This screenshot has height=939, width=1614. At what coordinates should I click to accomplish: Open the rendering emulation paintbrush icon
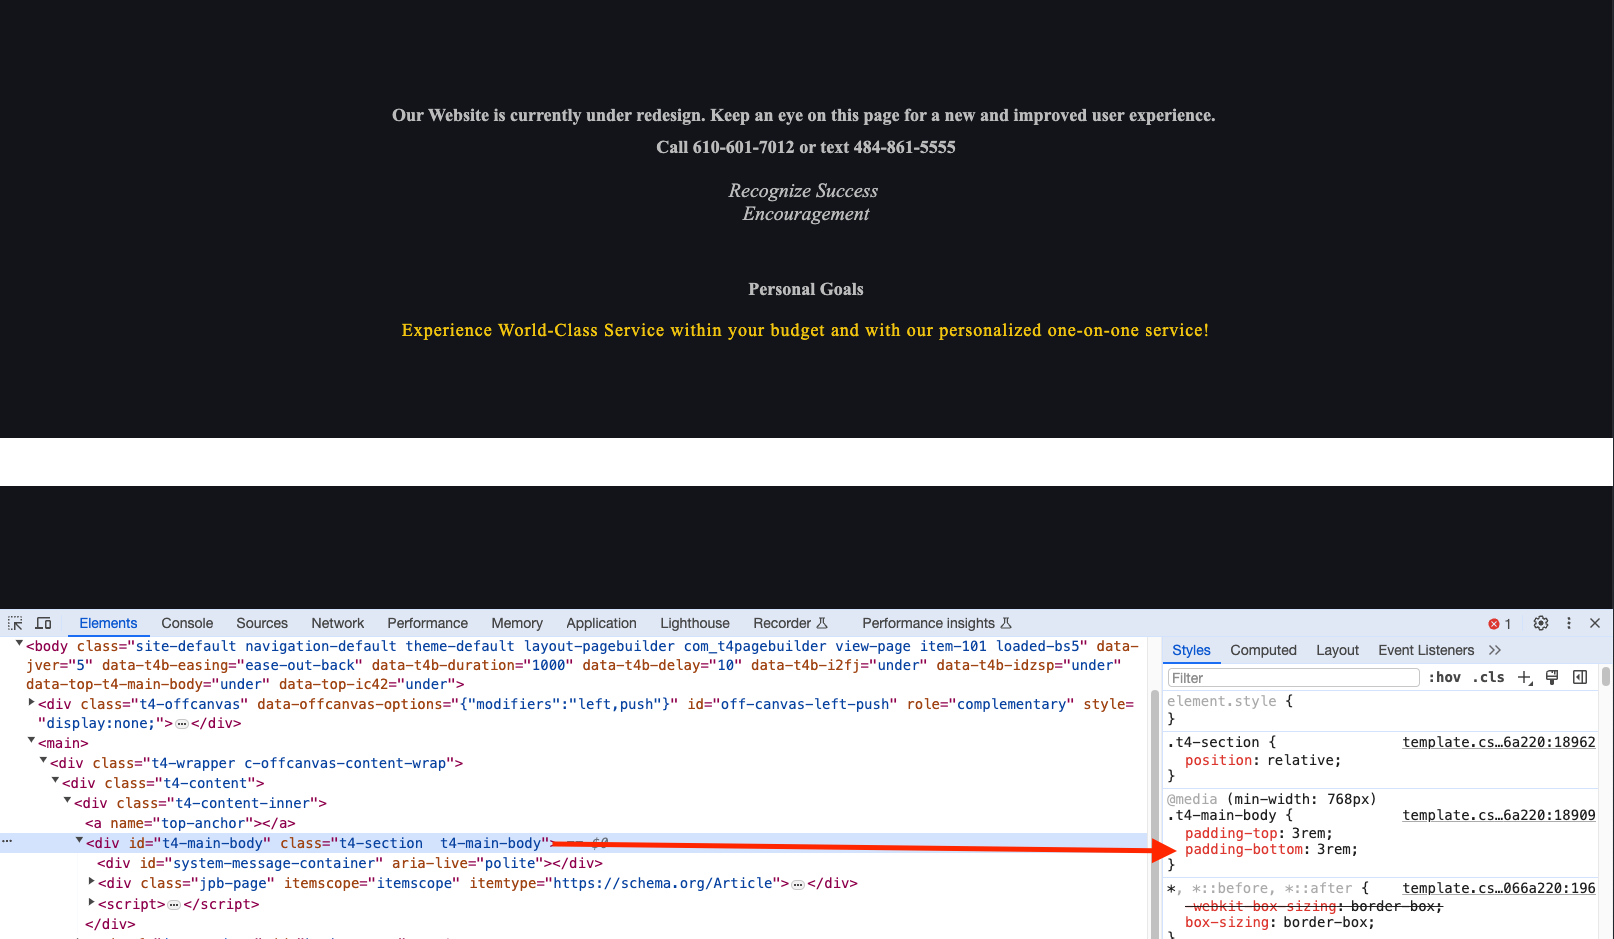pos(1552,677)
